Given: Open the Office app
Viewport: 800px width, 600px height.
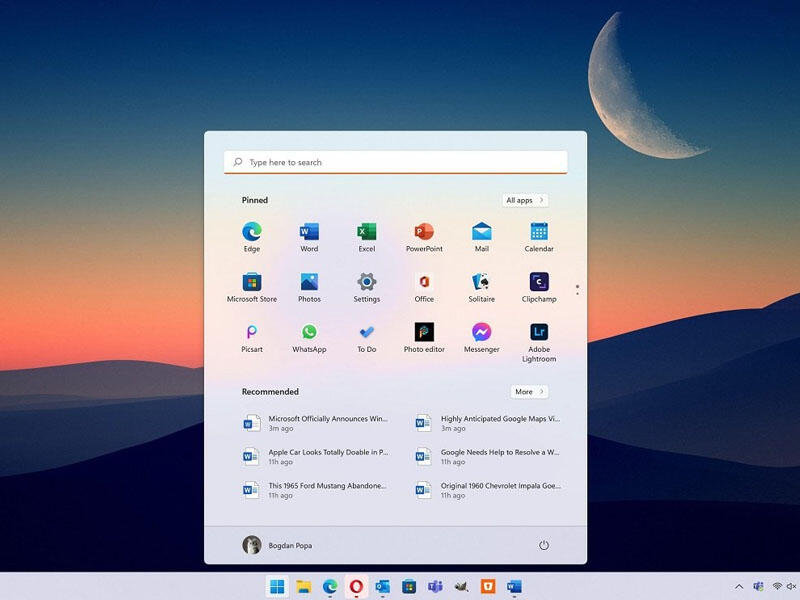Looking at the screenshot, I should pos(424,288).
